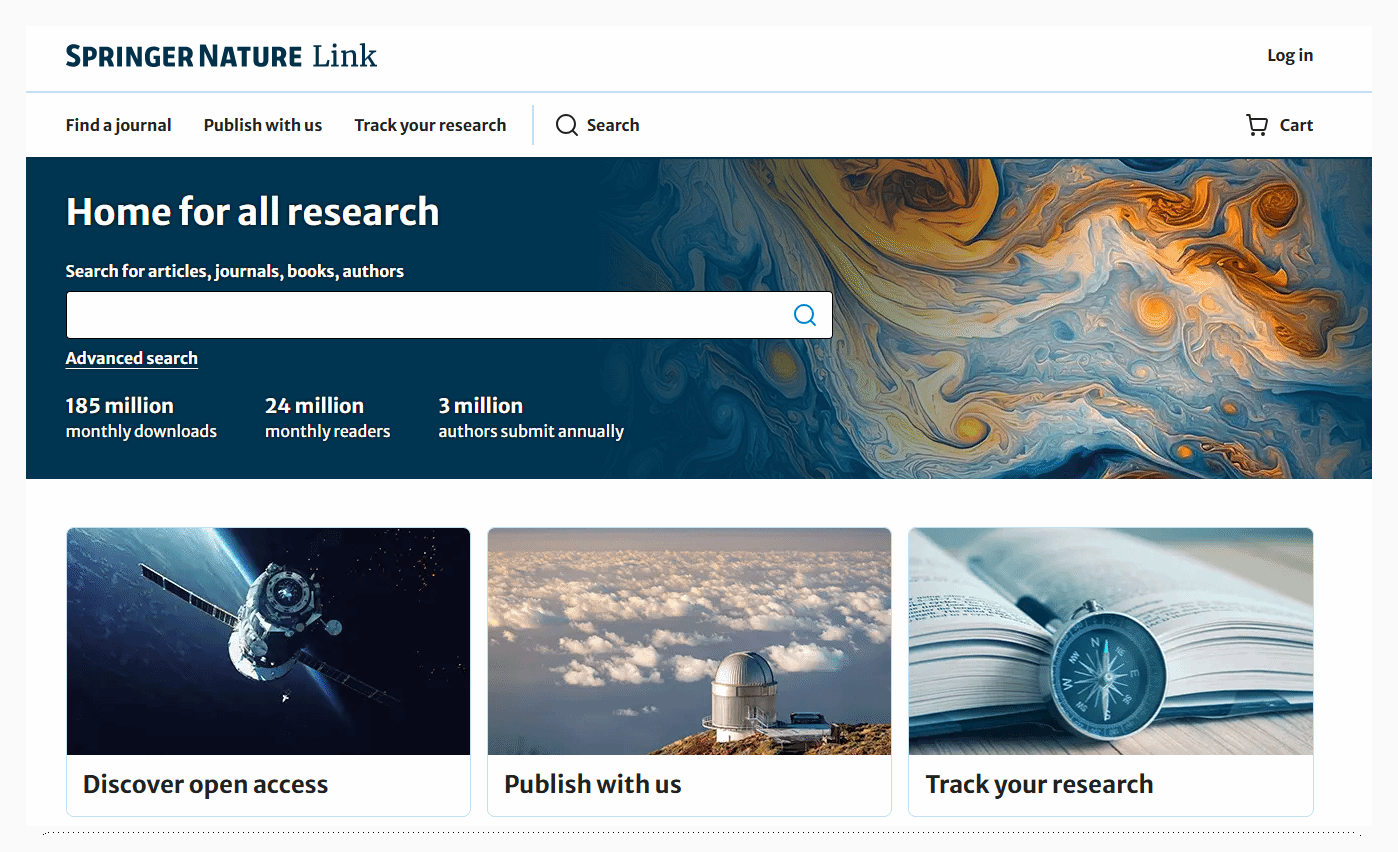This screenshot has height=852, width=1398.
Task: Click the shopping cart icon
Action: pyautogui.click(x=1257, y=125)
